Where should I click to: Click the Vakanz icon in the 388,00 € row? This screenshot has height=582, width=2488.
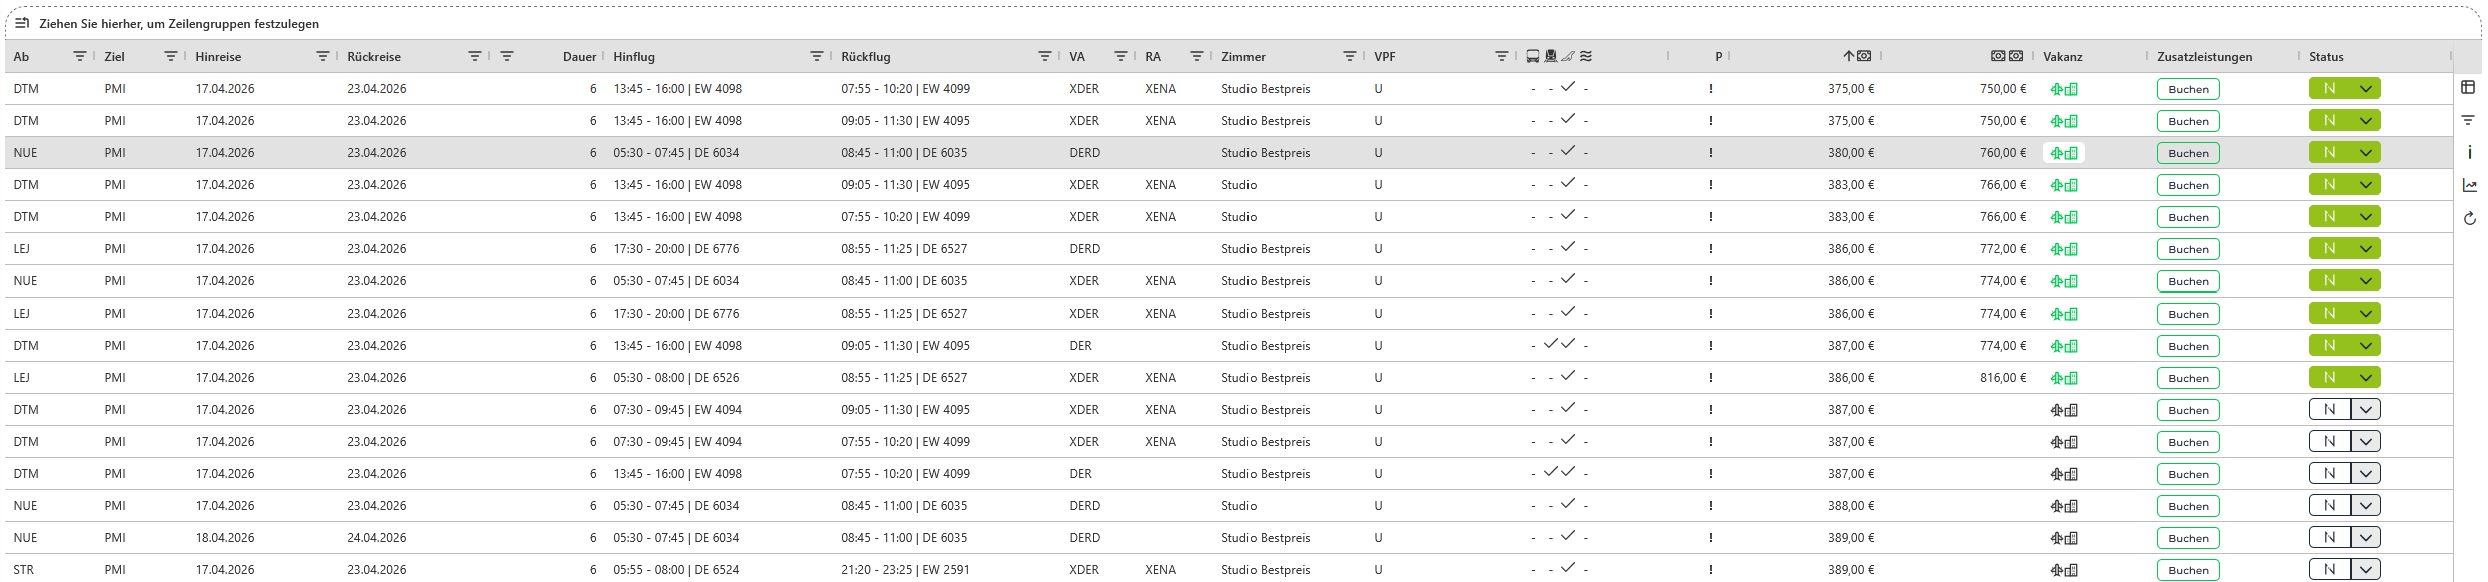2064,506
